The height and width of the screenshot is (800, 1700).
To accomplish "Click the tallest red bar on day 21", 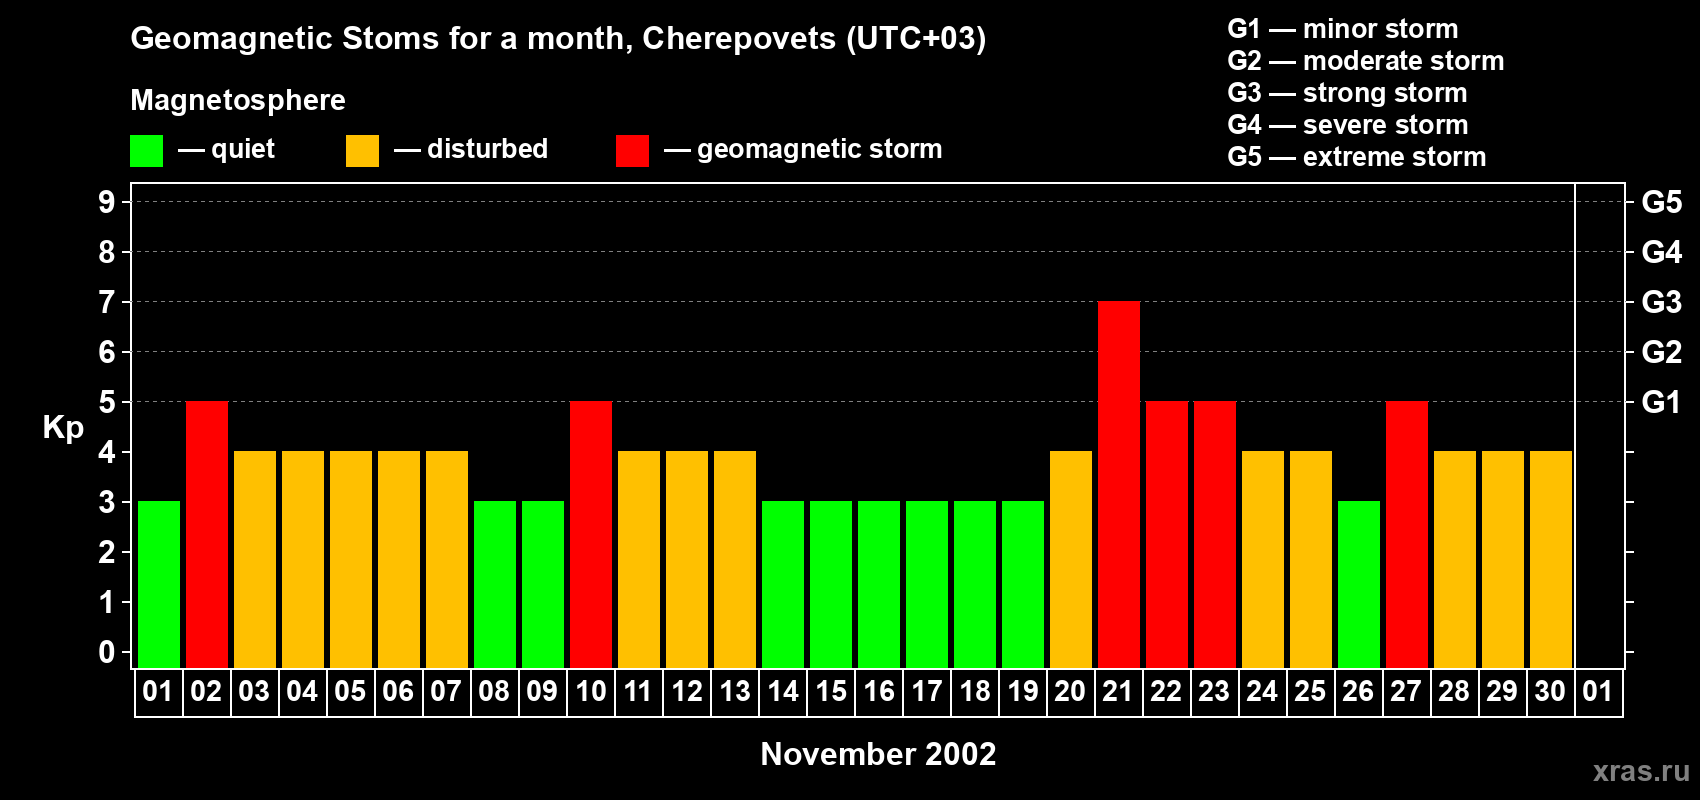I will (1118, 484).
